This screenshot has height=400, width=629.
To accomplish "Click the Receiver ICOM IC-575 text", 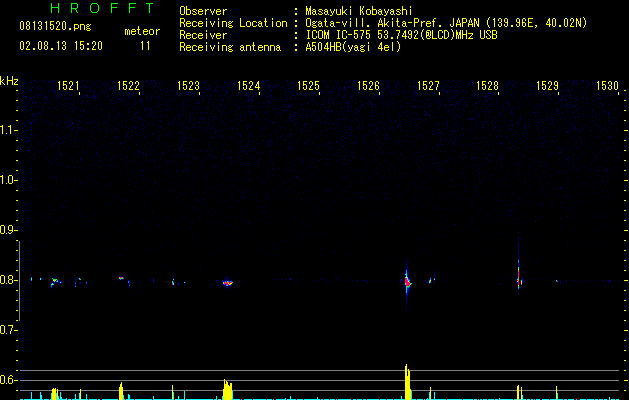I will (x=401, y=35).
